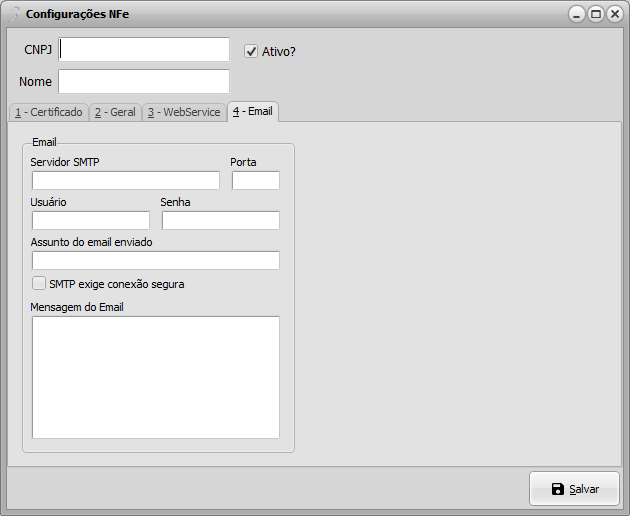
Task: Click the application feather icon in title bar
Action: tap(14, 14)
